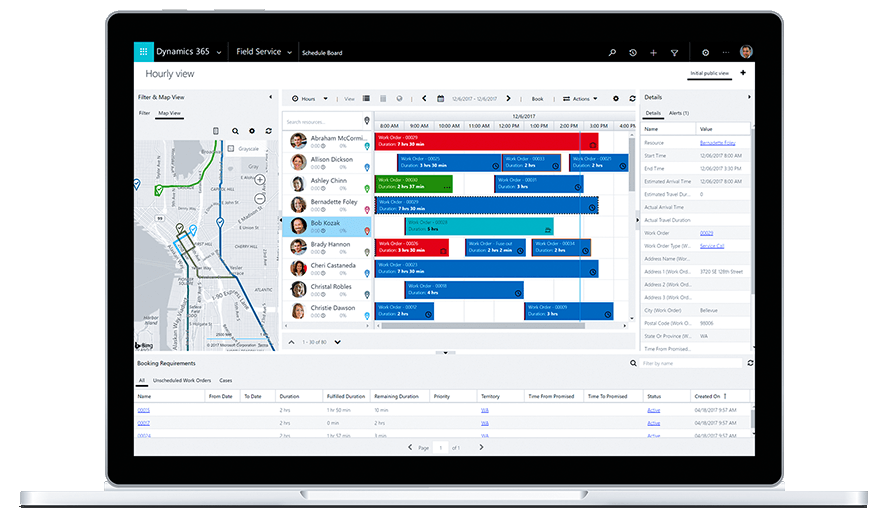Open the advanced find filter icon

[x=674, y=52]
